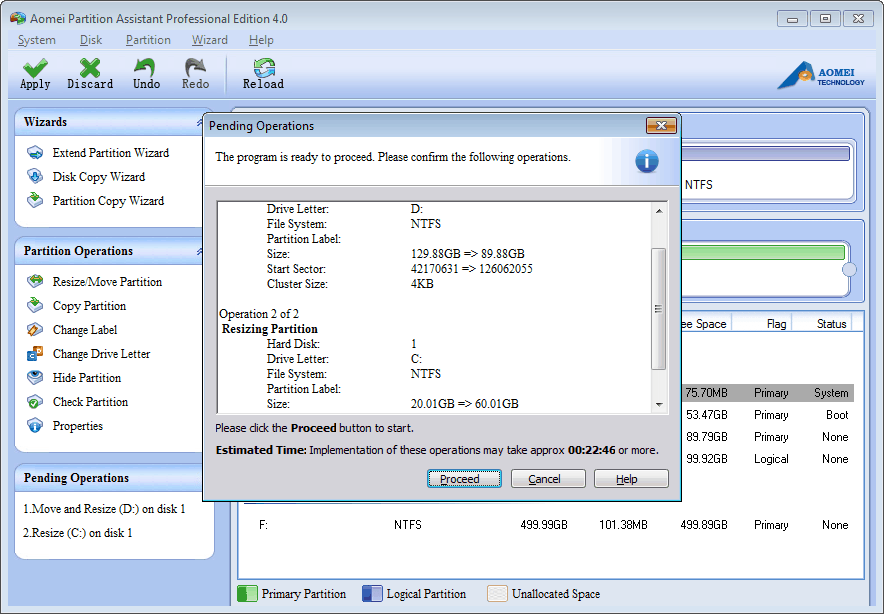Click the Reload icon in toolbar
The image size is (884, 614).
[x=264, y=68]
